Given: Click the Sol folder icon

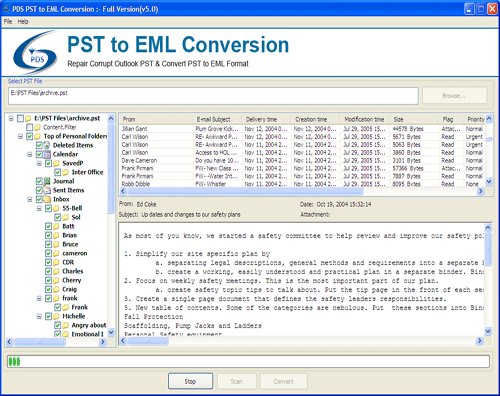Looking at the screenshot, I should point(66,217).
